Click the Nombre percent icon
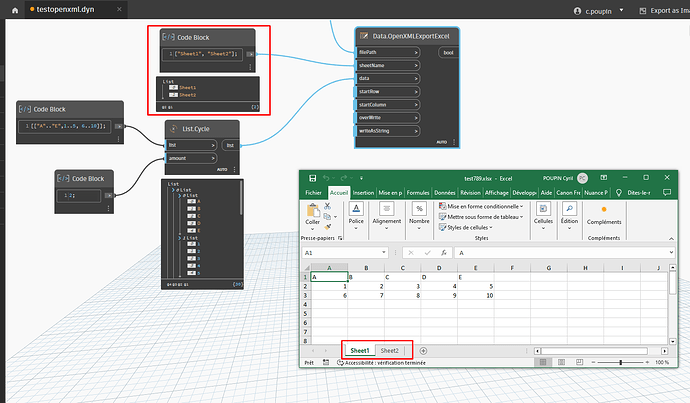The image size is (690, 403). pyautogui.click(x=418, y=210)
